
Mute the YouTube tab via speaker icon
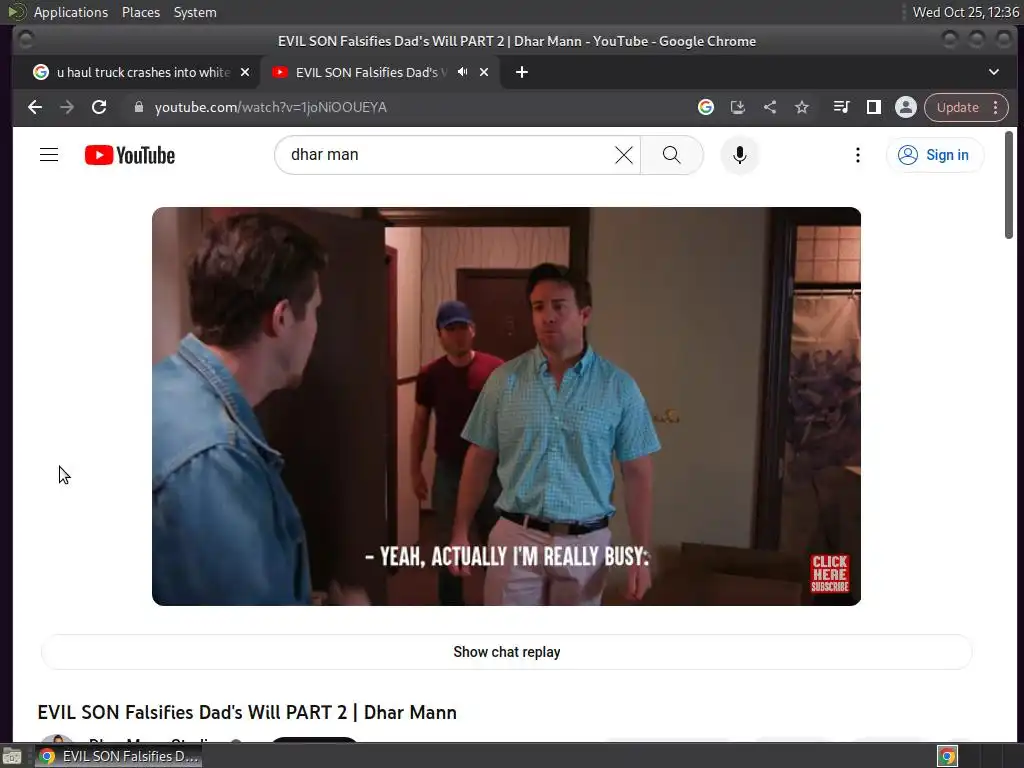click(462, 72)
